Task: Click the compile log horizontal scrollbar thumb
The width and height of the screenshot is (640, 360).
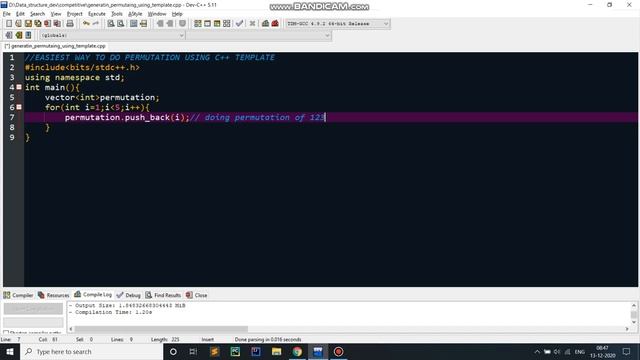Action: click(x=161, y=329)
